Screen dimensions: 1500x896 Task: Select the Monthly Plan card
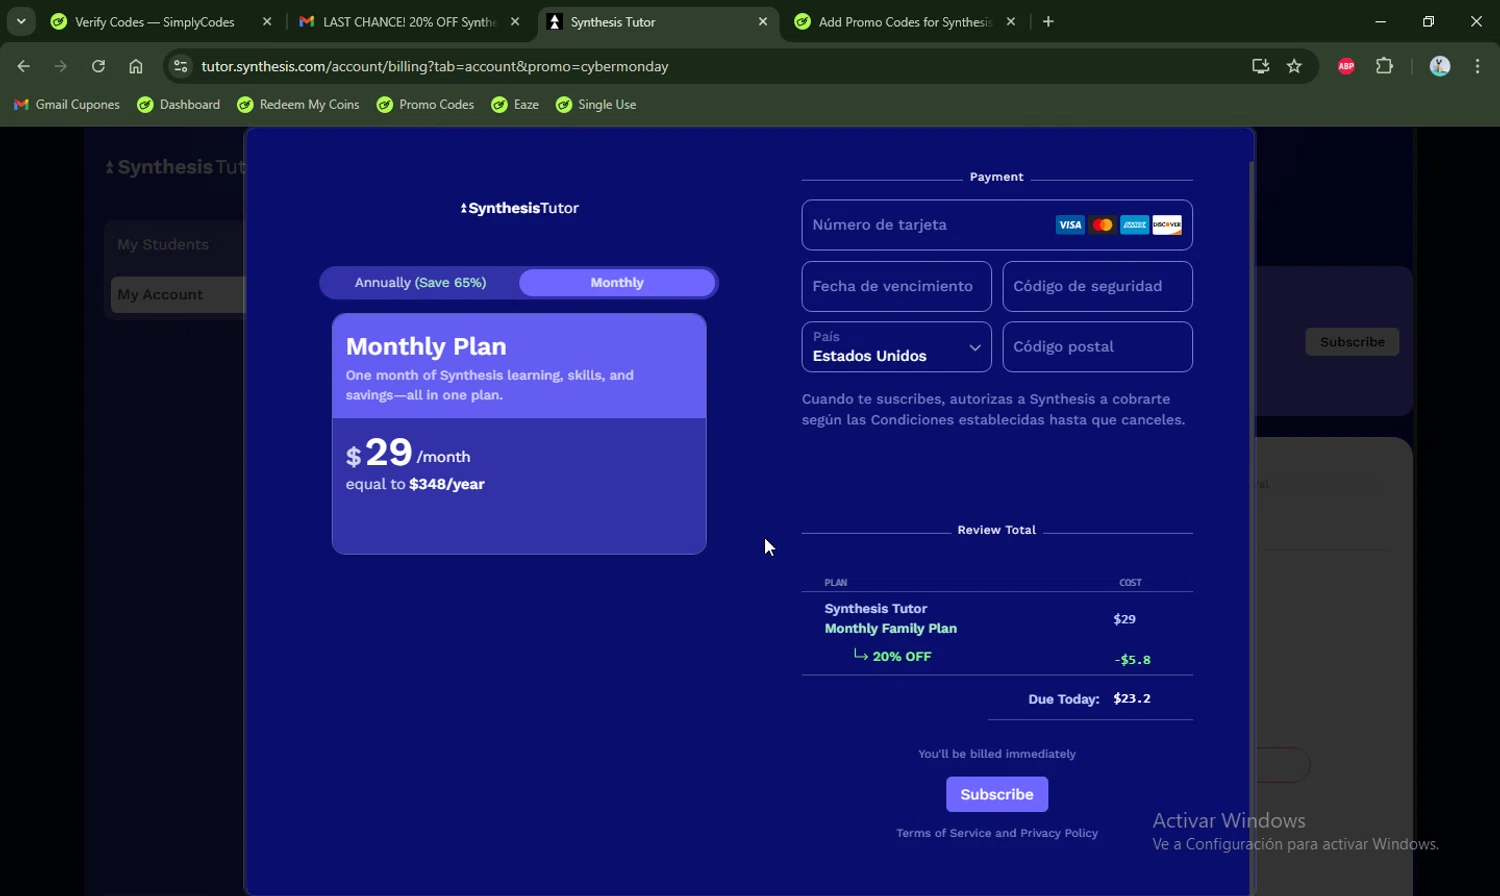point(519,433)
